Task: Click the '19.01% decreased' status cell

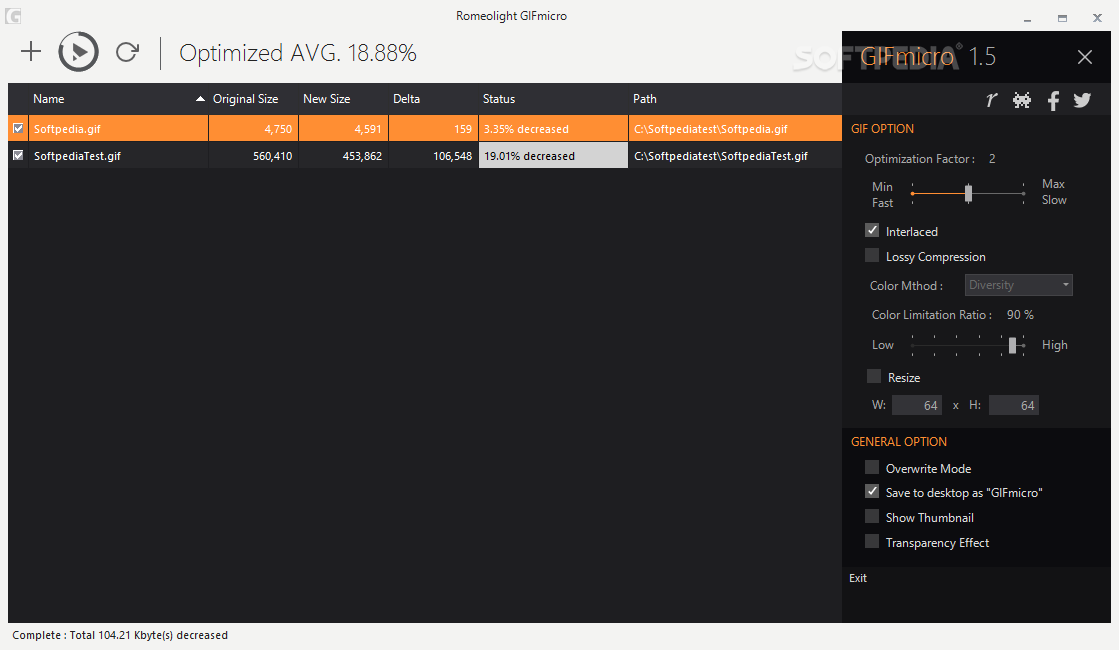Action: [x=553, y=156]
